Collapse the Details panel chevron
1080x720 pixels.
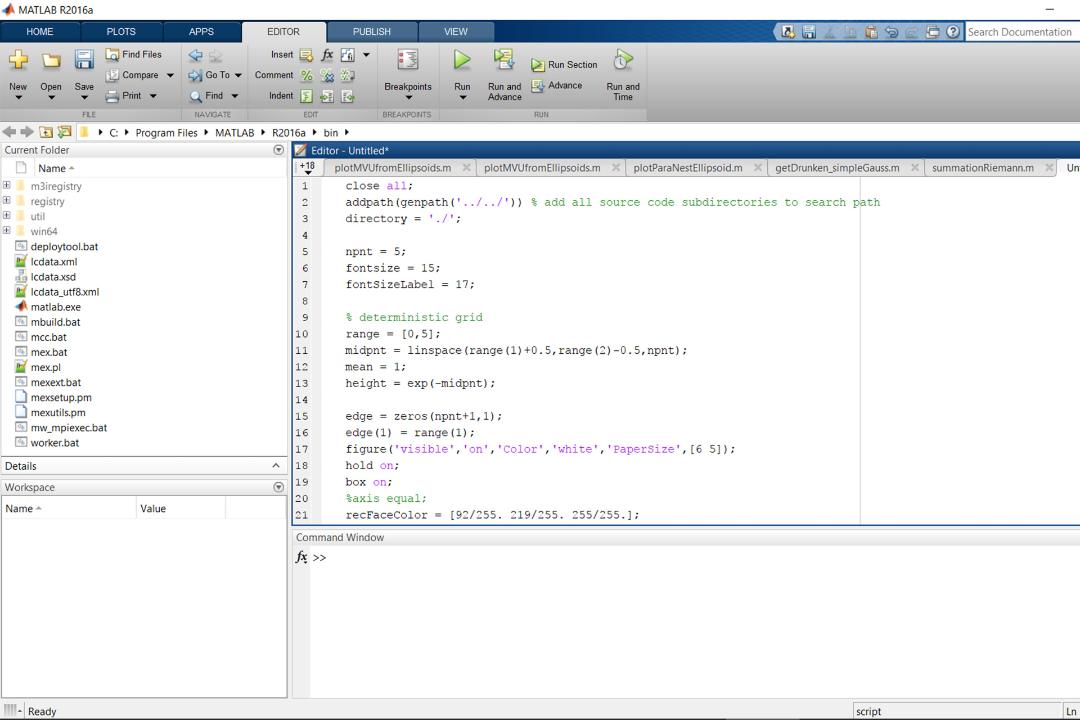[276, 466]
